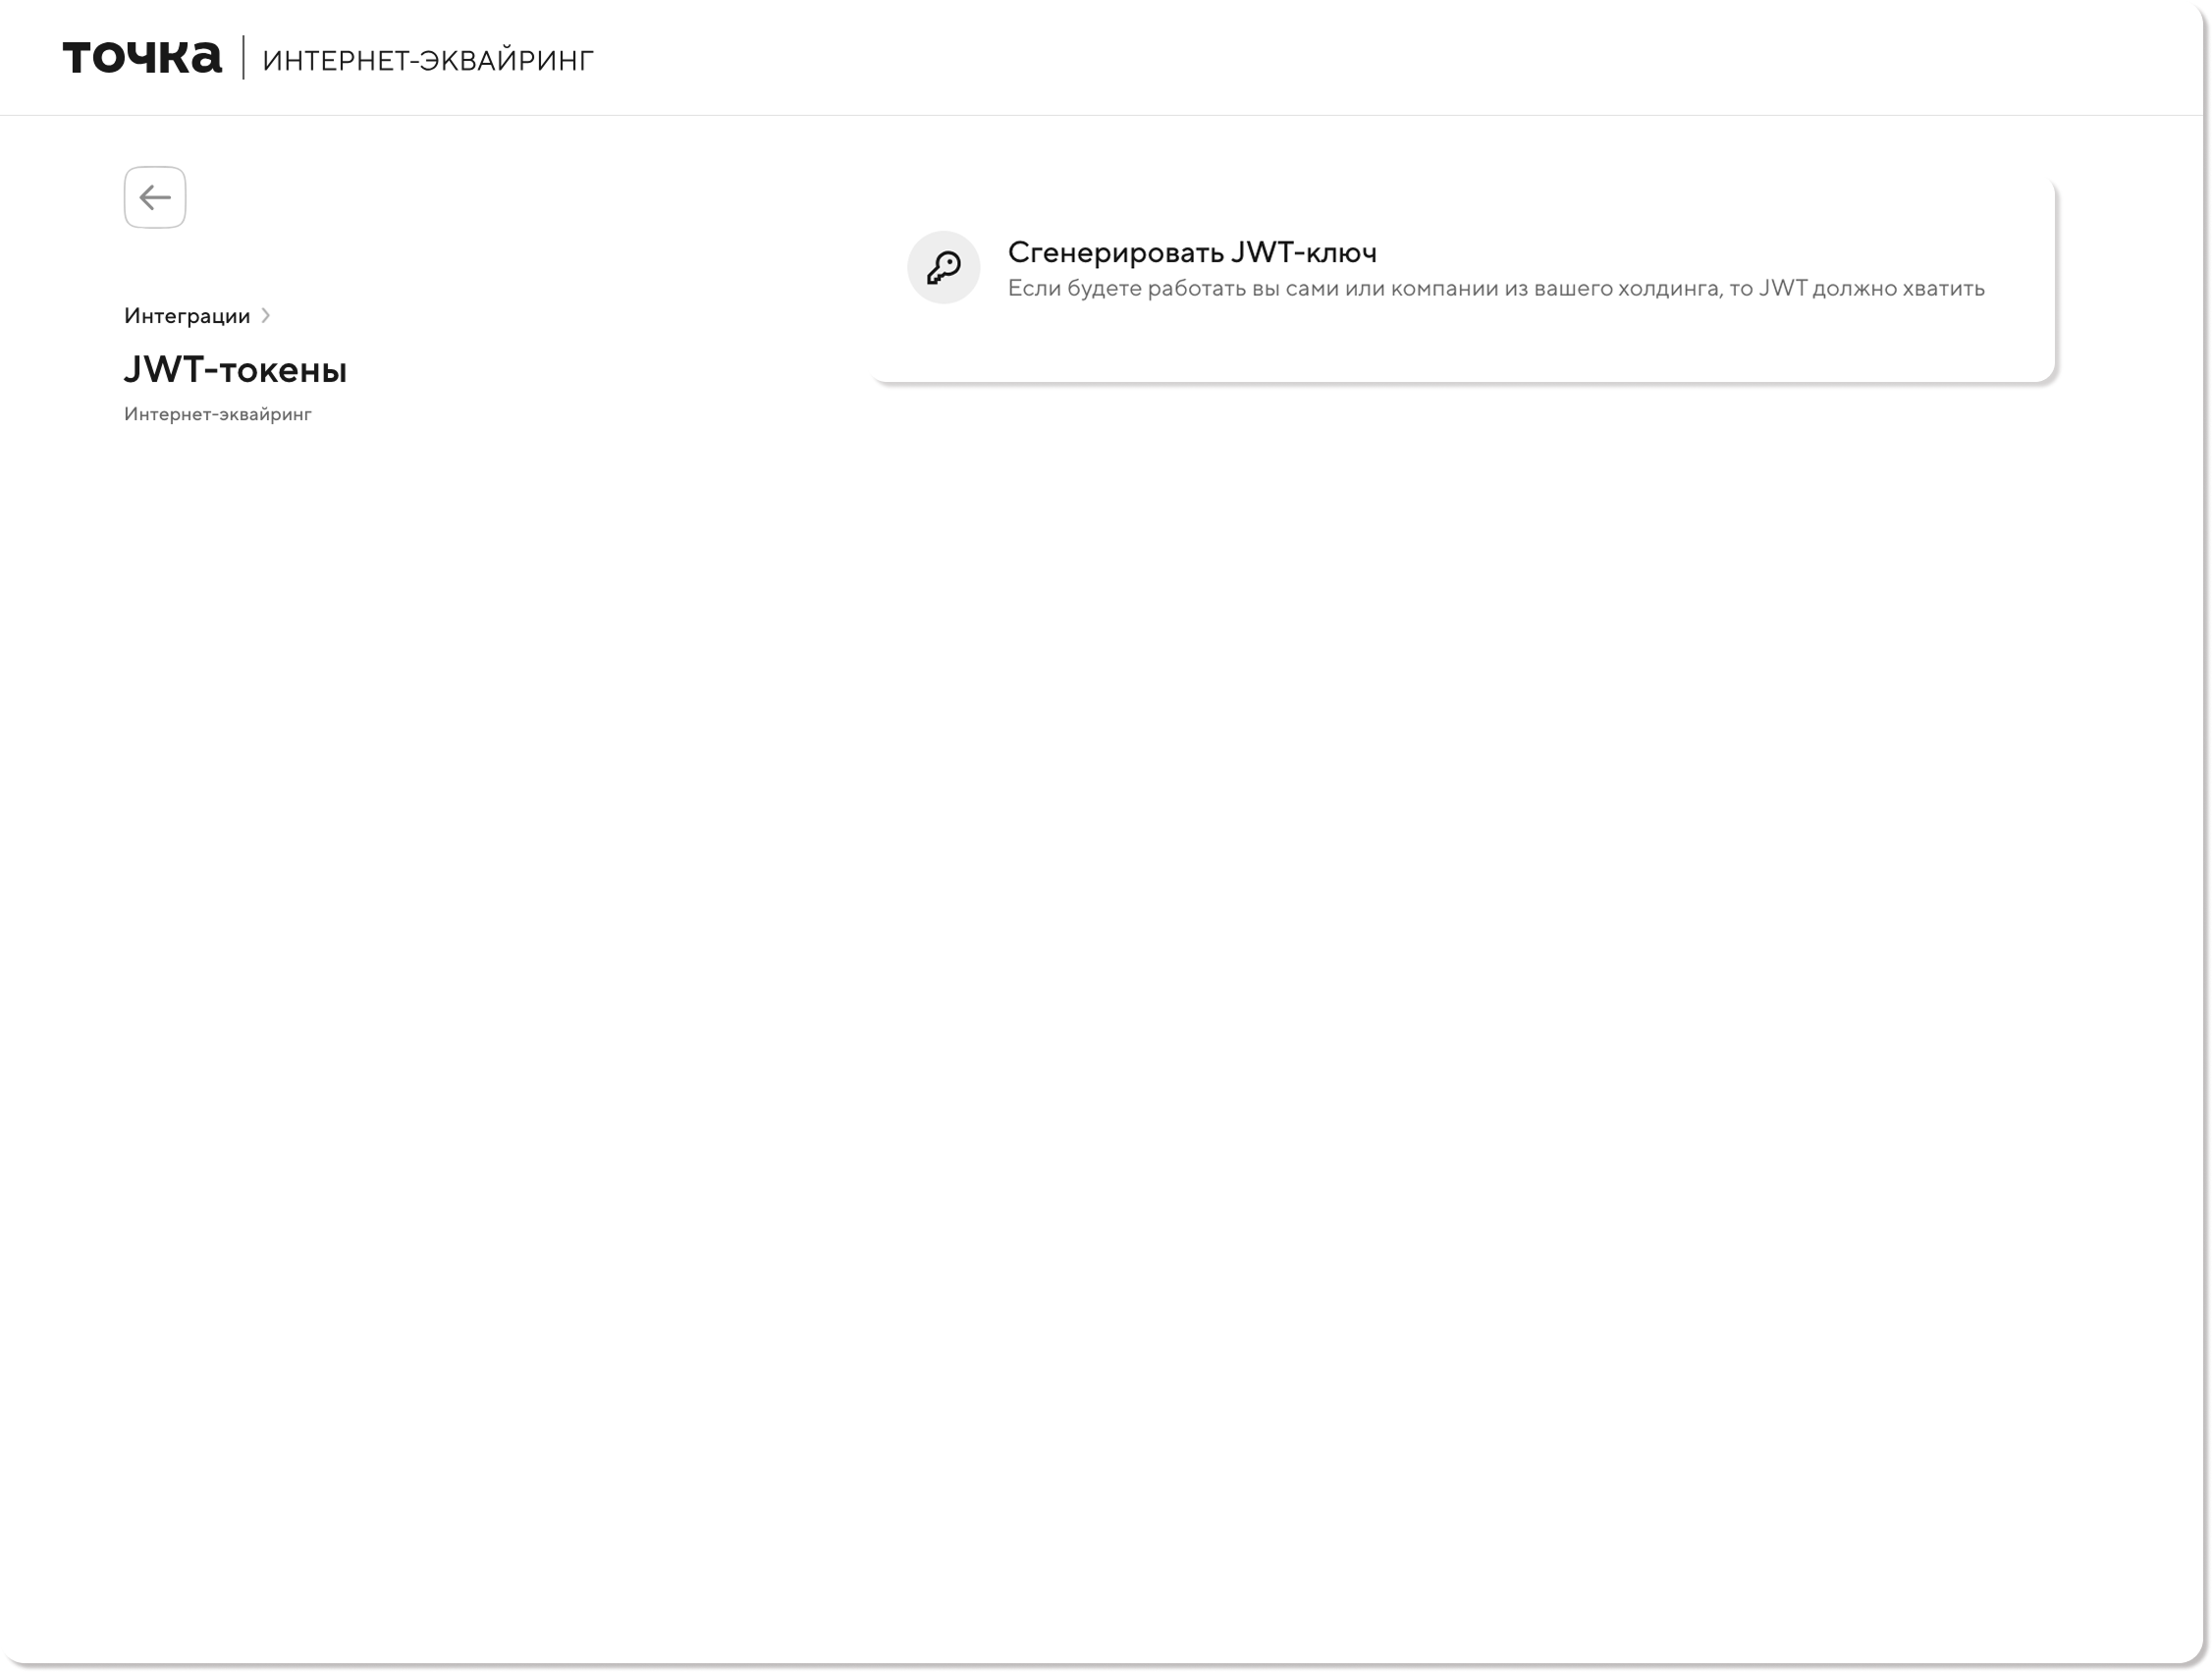
Task: Click the blank bottom area of the generate card
Action: click(1460, 350)
